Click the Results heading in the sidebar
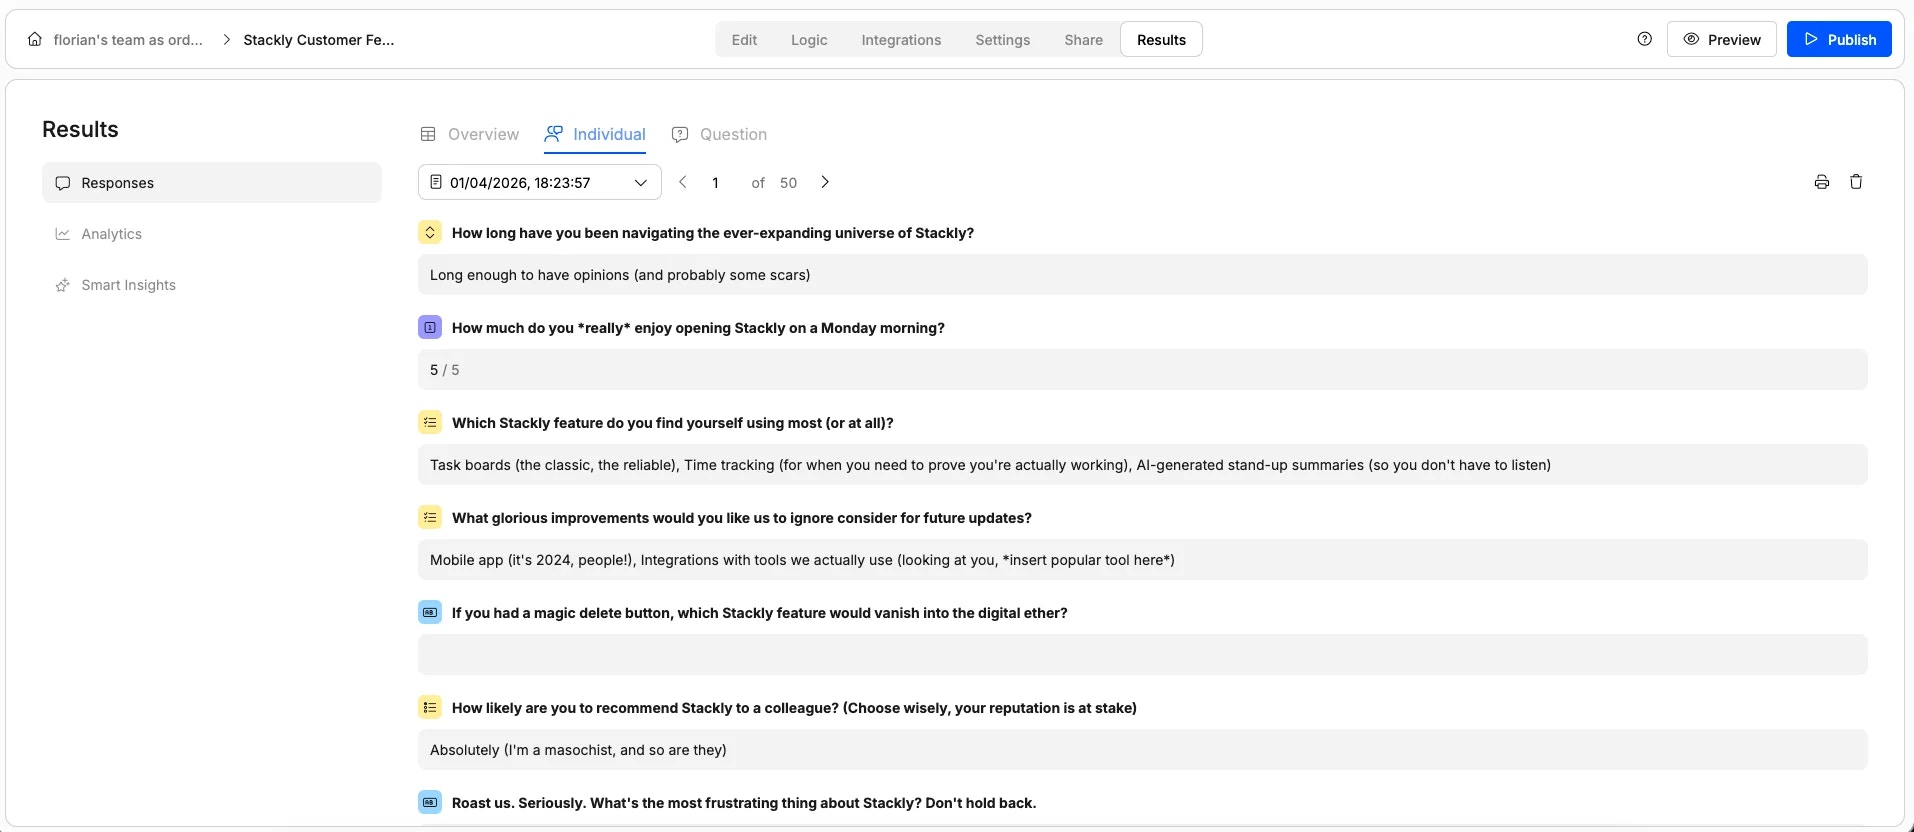Viewport: 1914px width, 832px height. (80, 129)
